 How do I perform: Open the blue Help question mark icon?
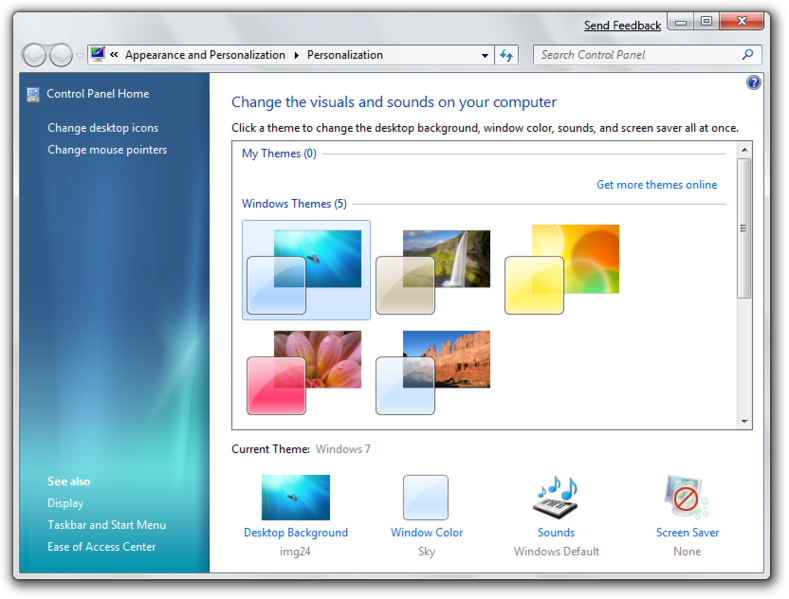(x=753, y=83)
